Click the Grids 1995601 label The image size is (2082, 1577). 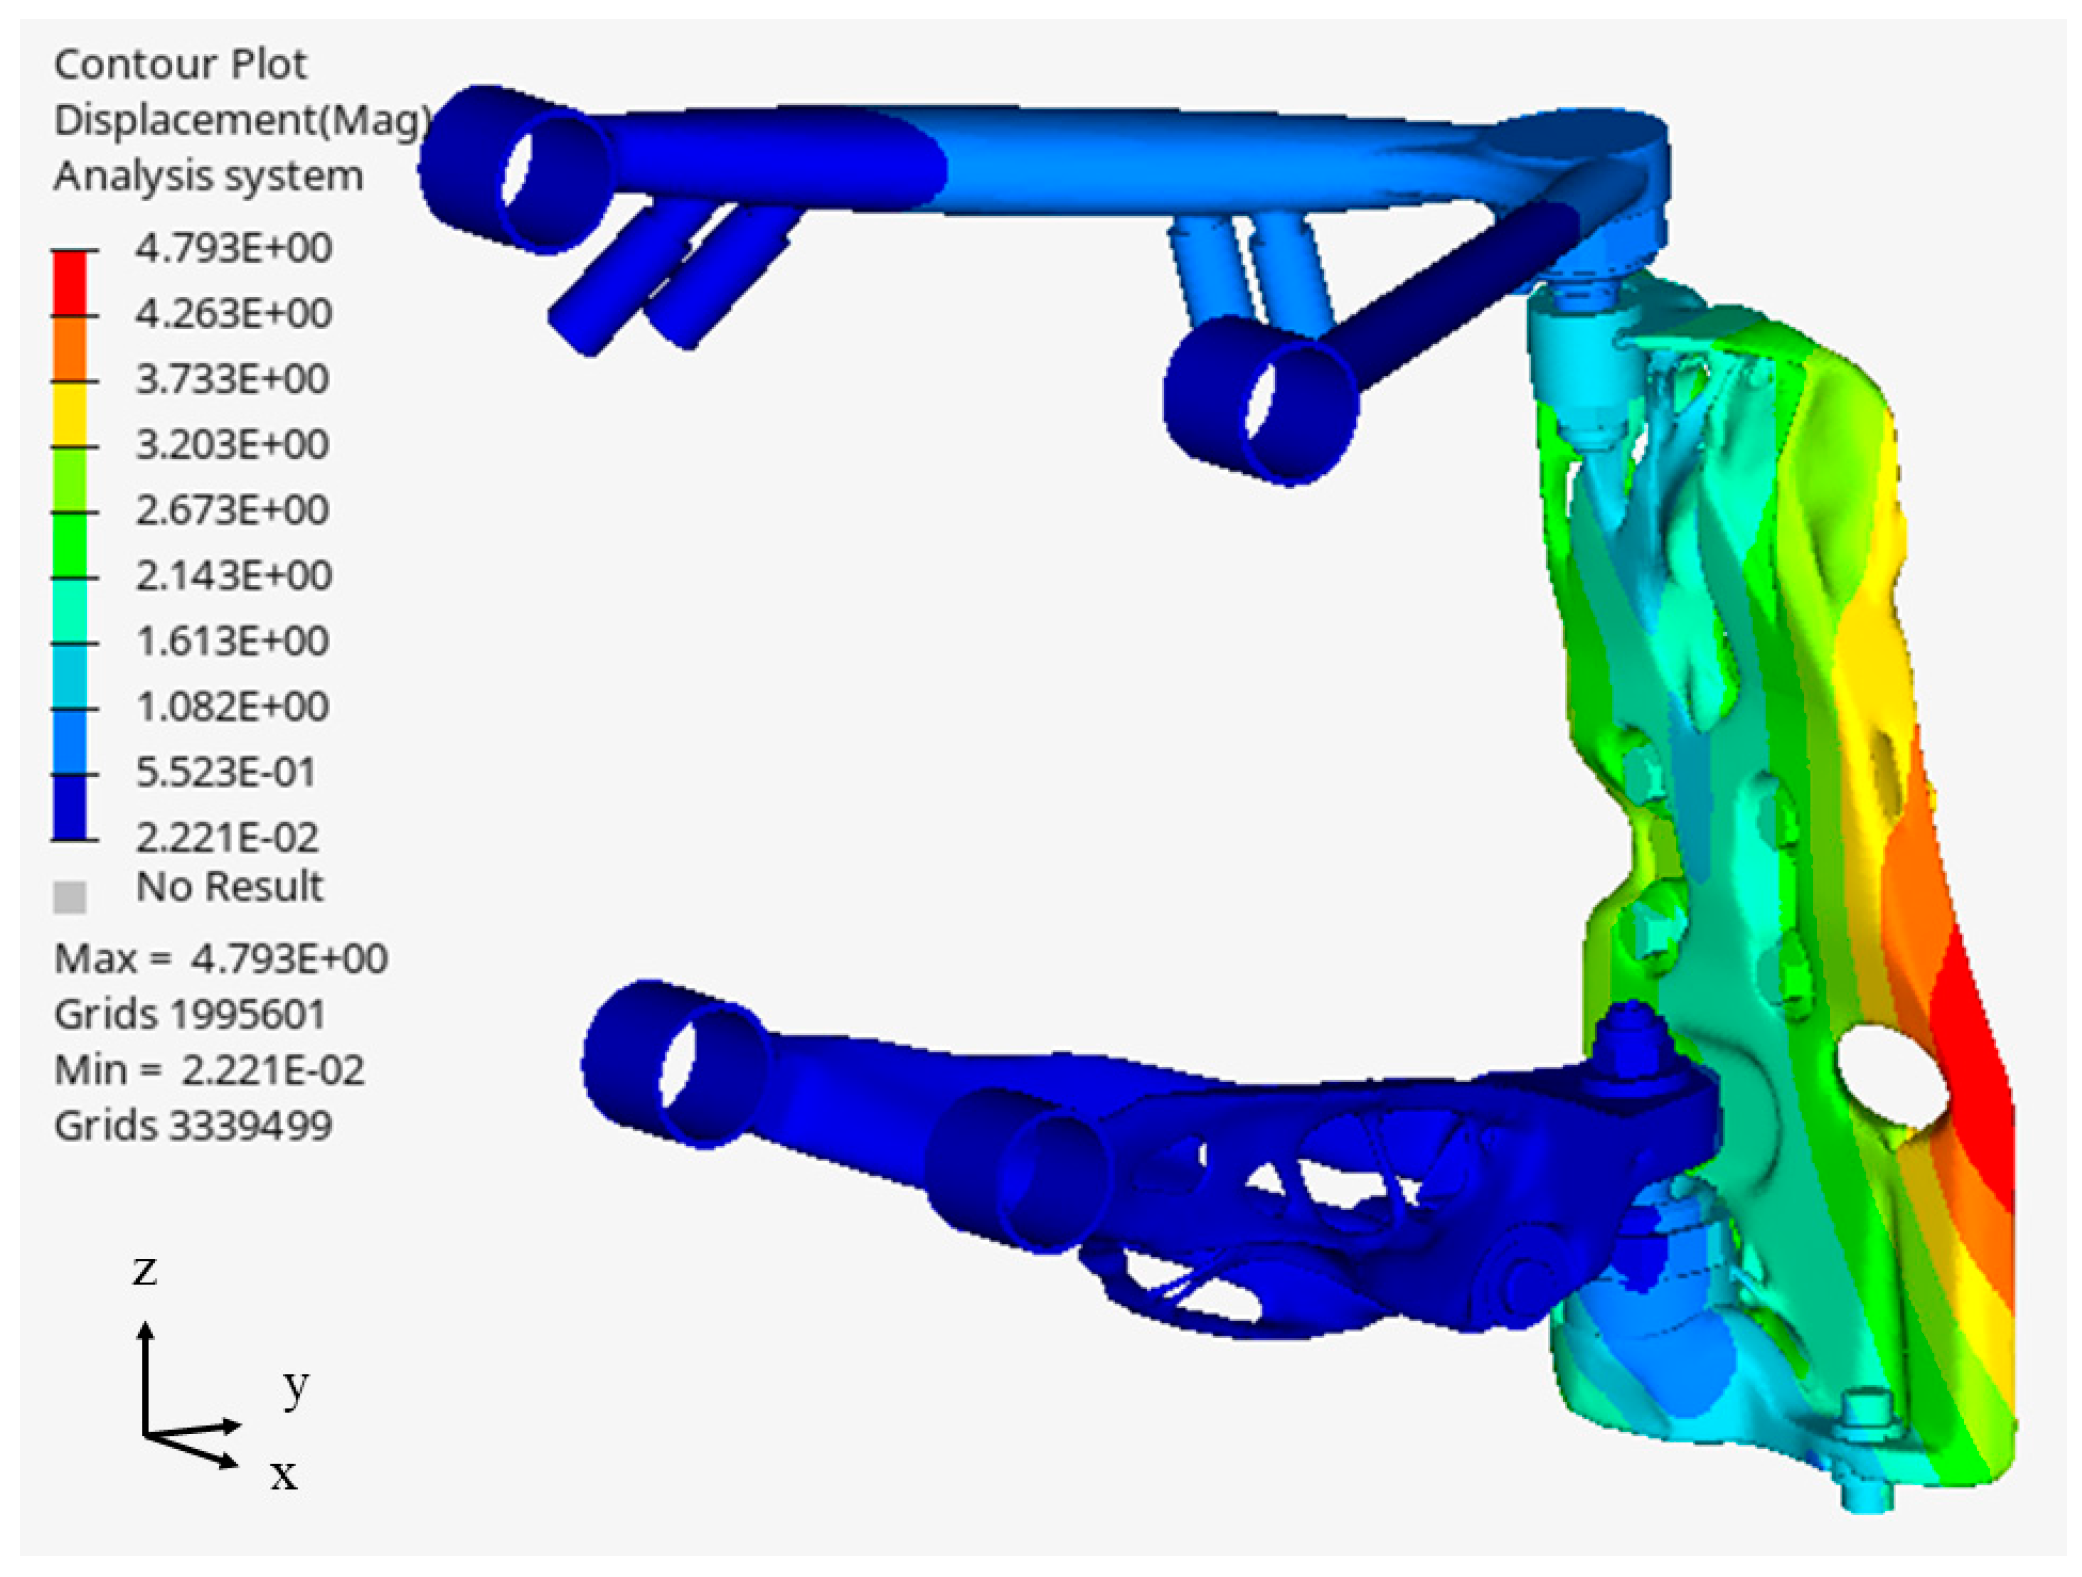[x=190, y=1015]
